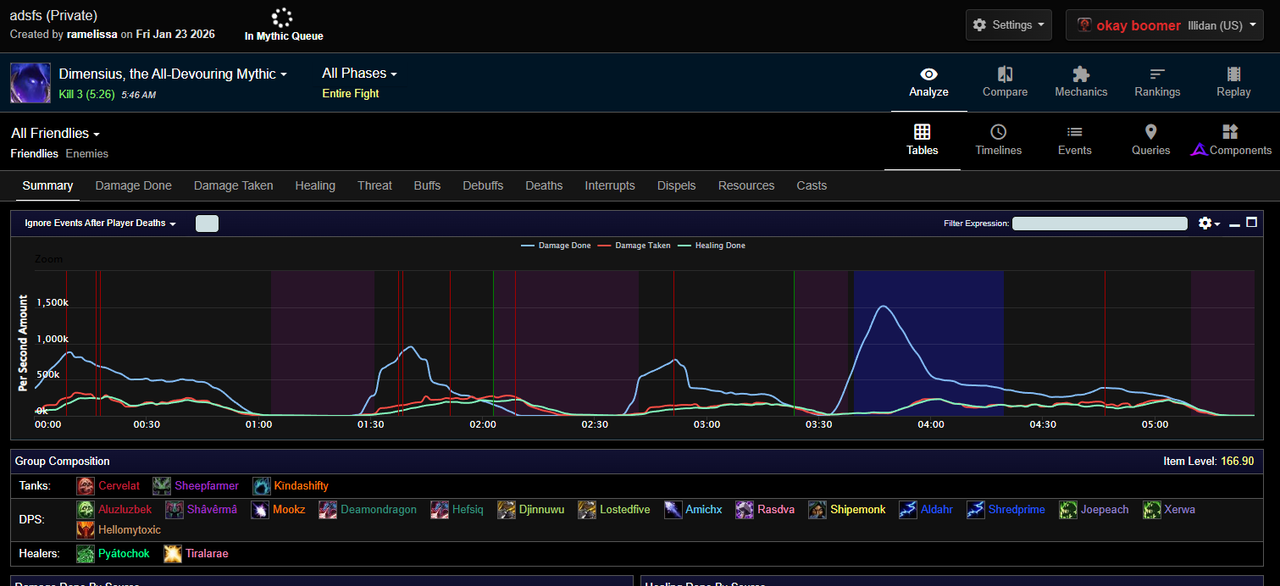Click the Enemies link
Screen dimensions: 1280x586
[x=87, y=154]
